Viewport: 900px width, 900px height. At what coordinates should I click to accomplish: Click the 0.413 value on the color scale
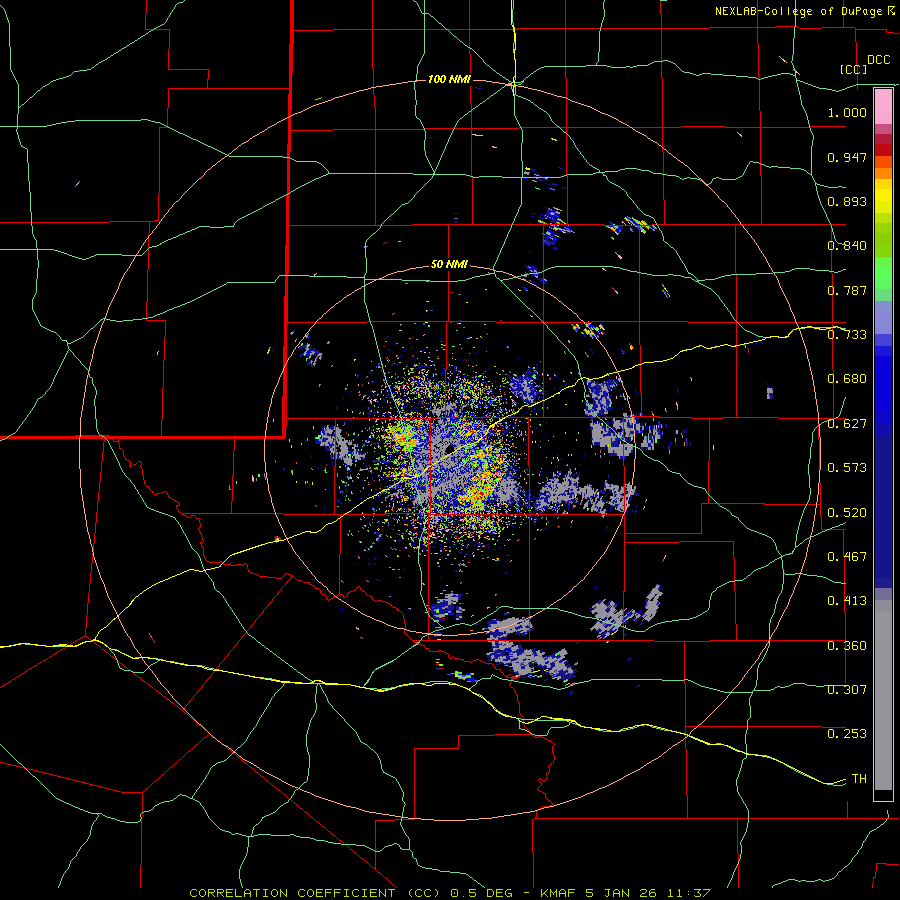[x=847, y=601]
